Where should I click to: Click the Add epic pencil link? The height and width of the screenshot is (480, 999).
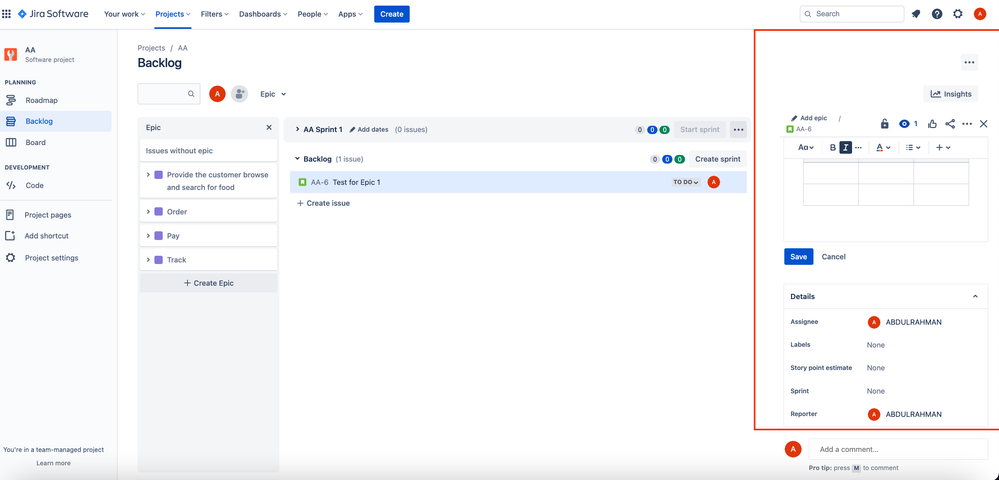pyautogui.click(x=809, y=118)
